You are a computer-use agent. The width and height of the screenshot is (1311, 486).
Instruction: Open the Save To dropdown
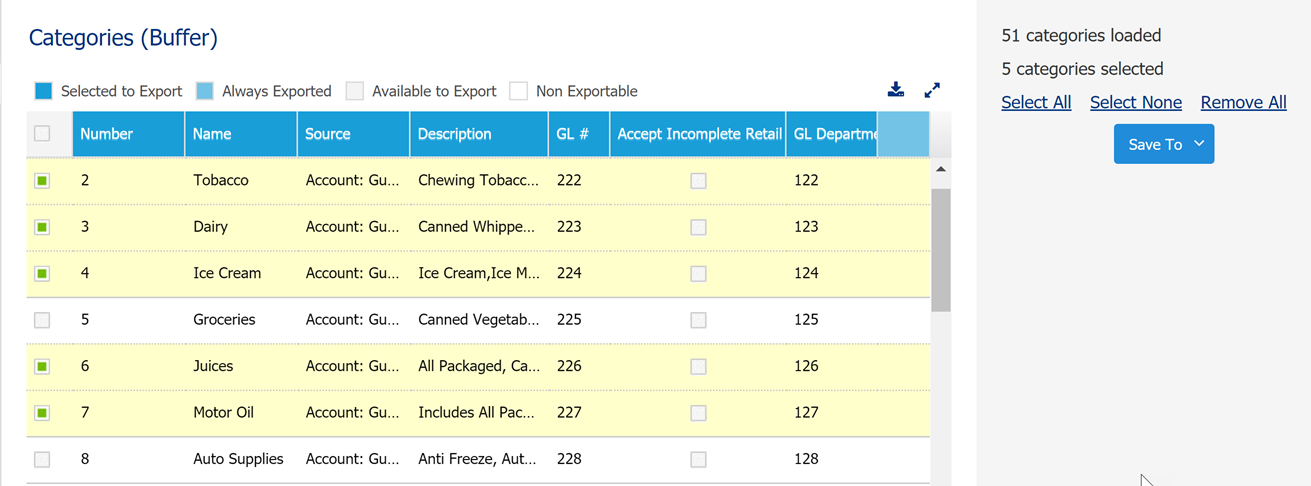coord(1164,144)
